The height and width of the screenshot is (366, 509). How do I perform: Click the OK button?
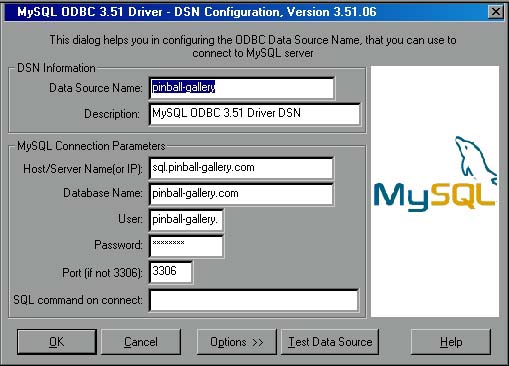pyautogui.click(x=57, y=342)
